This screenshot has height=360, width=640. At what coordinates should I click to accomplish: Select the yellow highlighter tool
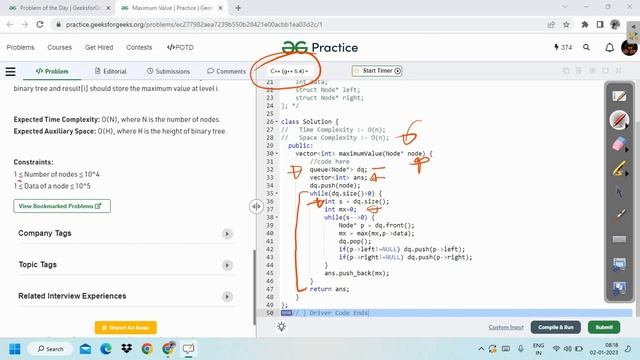(619, 168)
